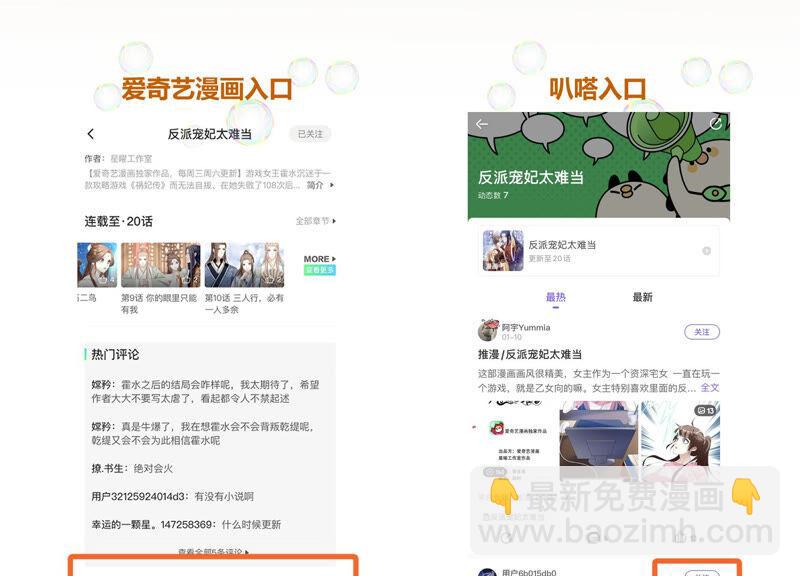Open comment asking 什么时候更新

point(186,524)
